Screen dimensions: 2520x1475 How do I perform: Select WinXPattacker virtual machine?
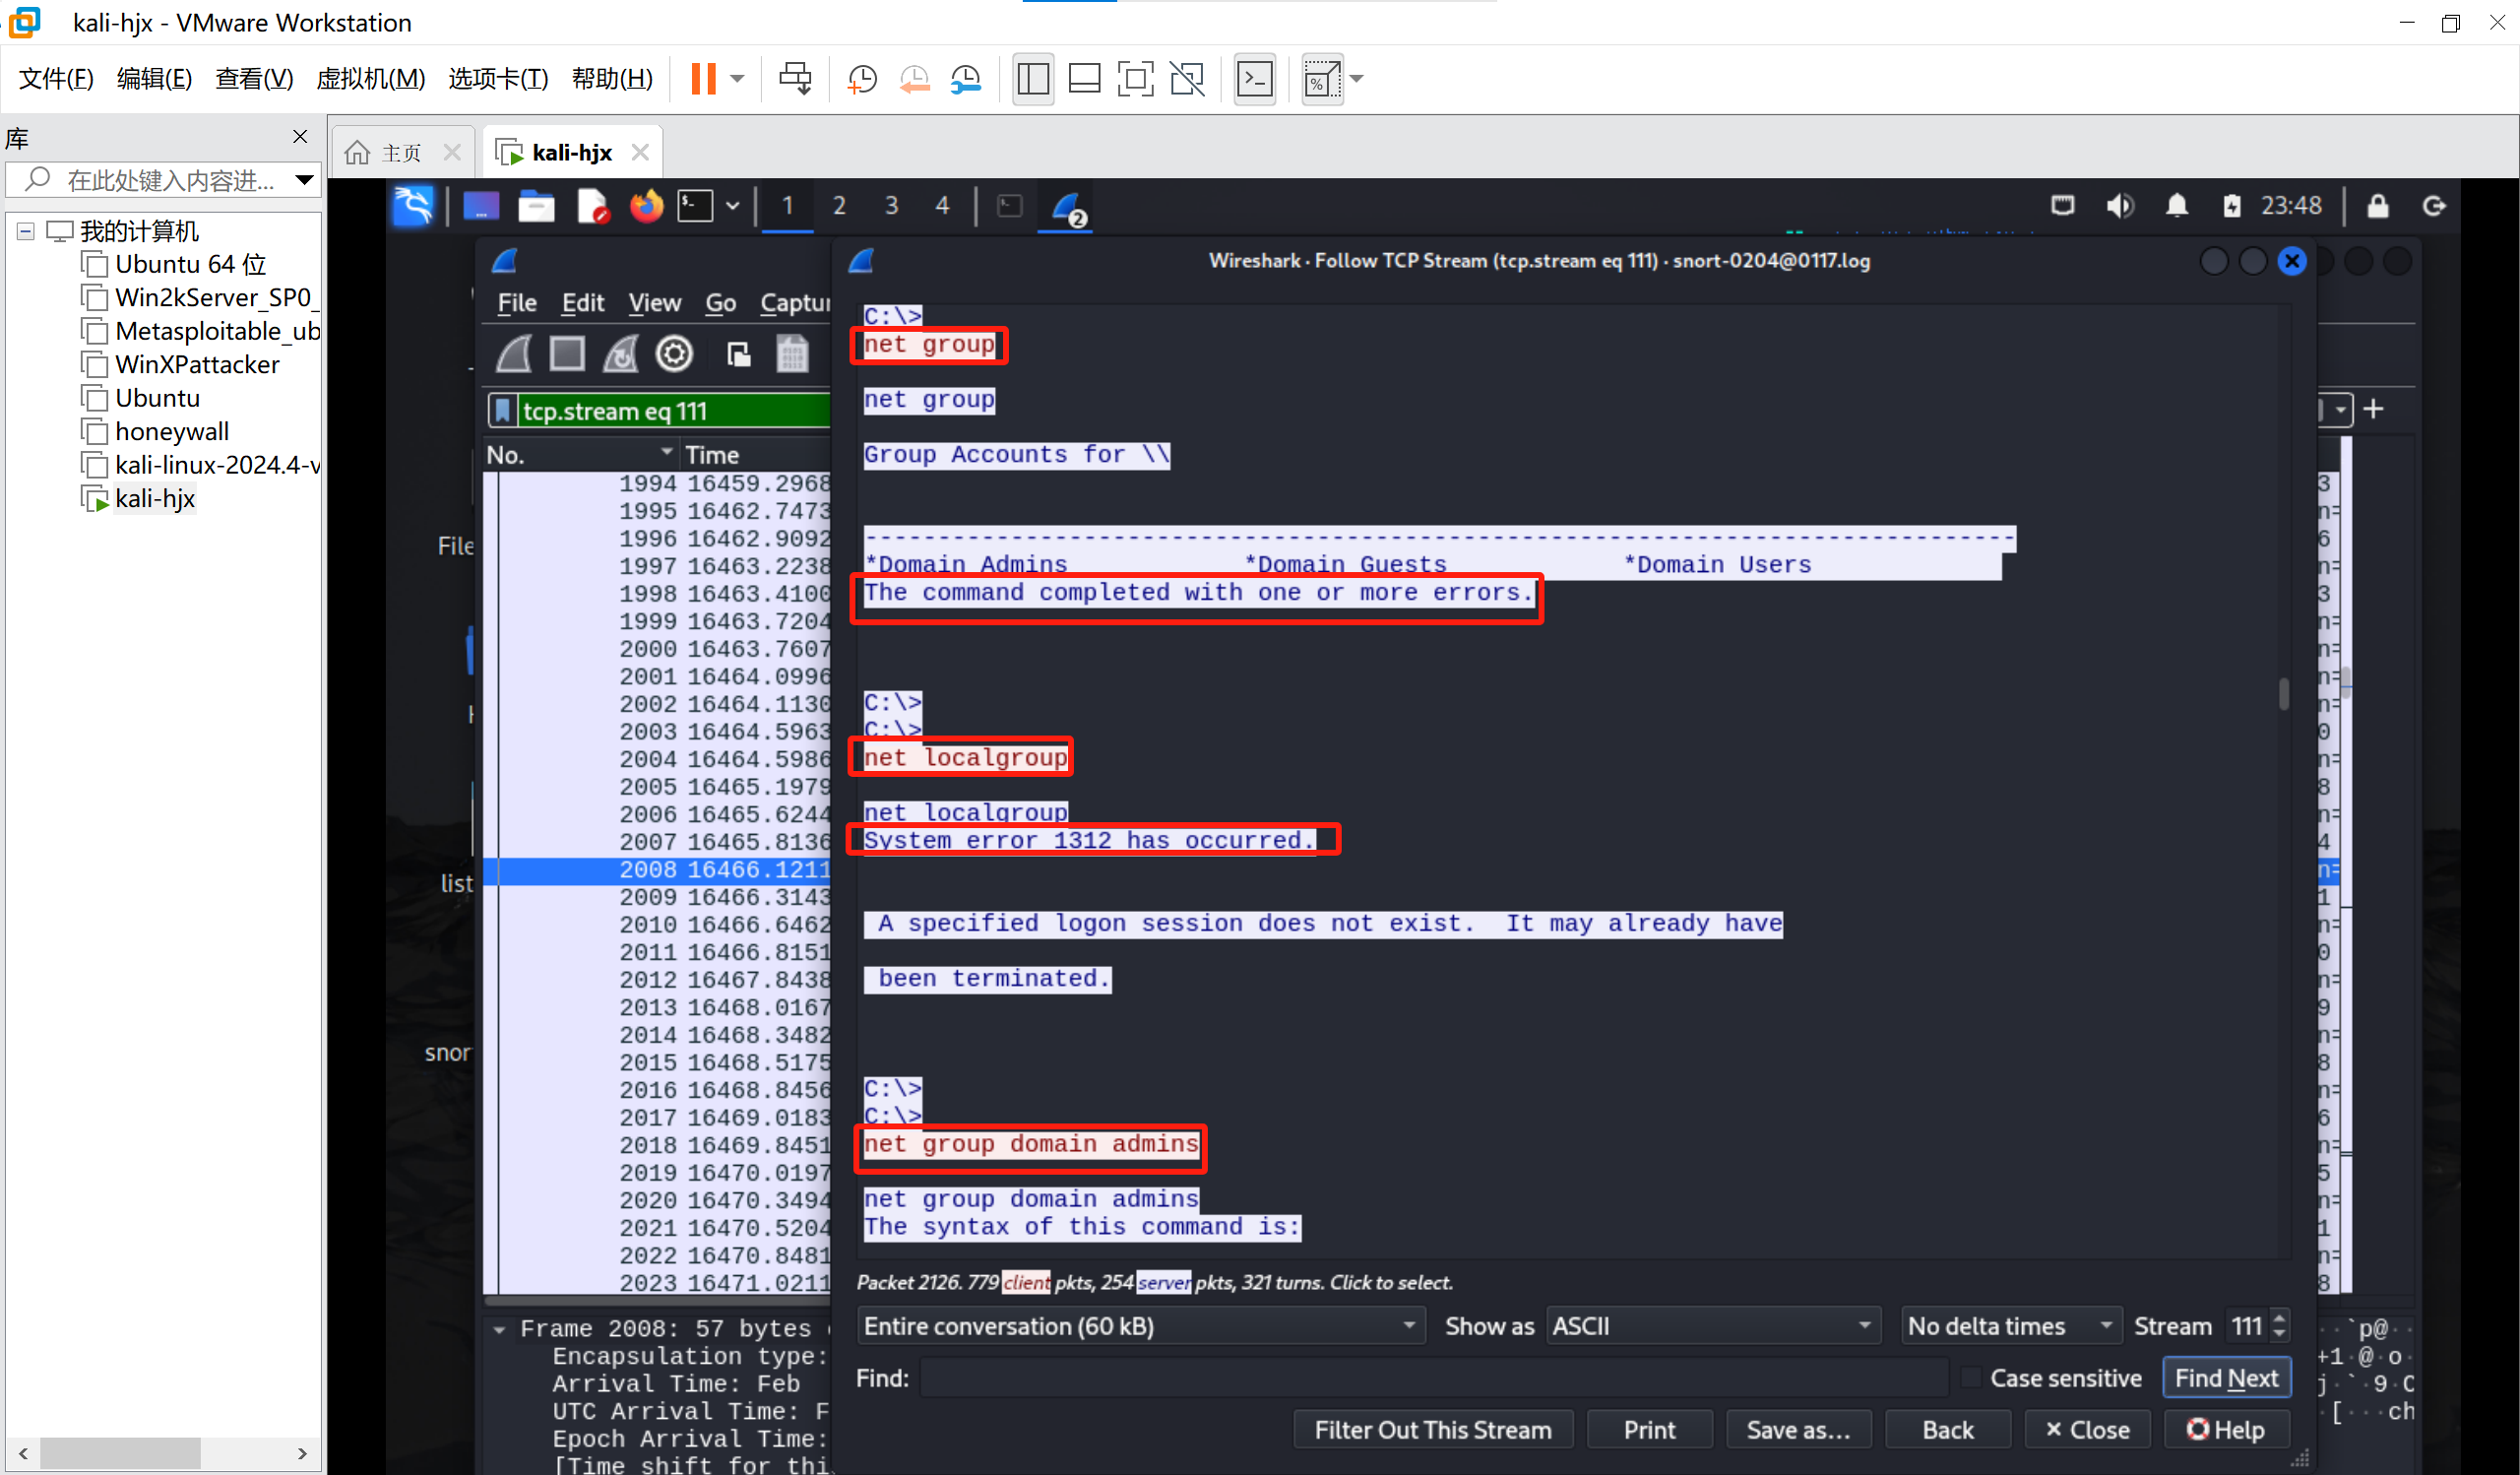pyautogui.click(x=197, y=364)
